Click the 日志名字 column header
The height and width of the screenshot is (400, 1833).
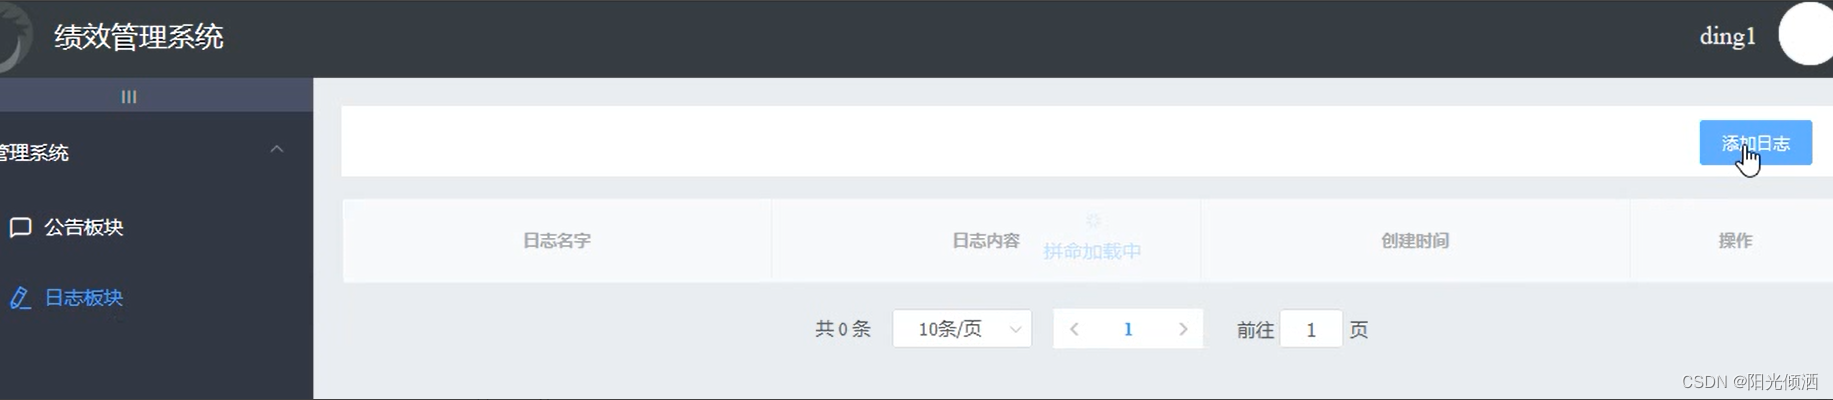tap(557, 241)
